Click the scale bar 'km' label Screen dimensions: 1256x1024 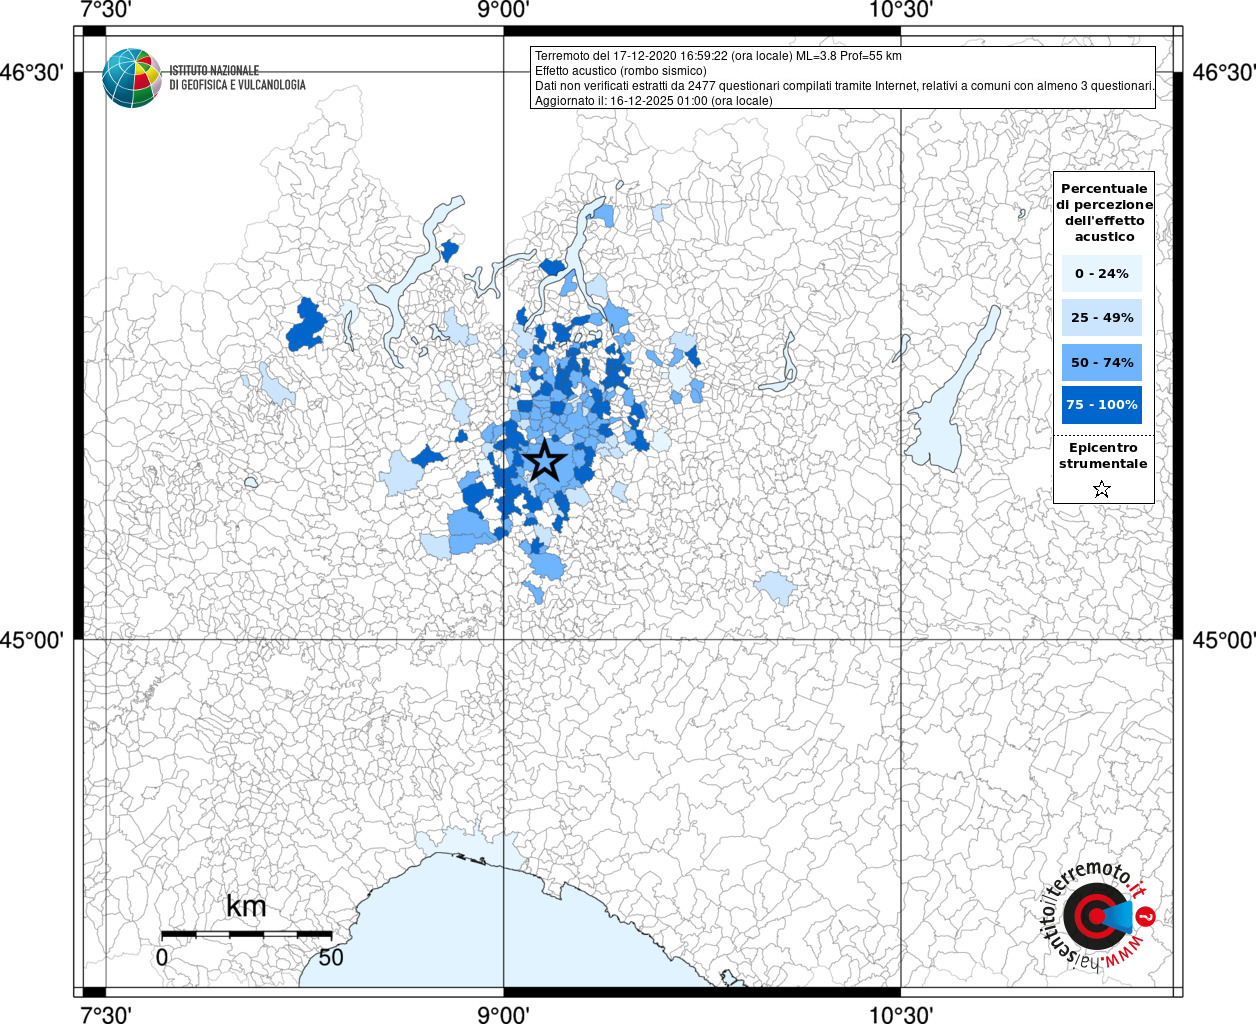pos(246,906)
